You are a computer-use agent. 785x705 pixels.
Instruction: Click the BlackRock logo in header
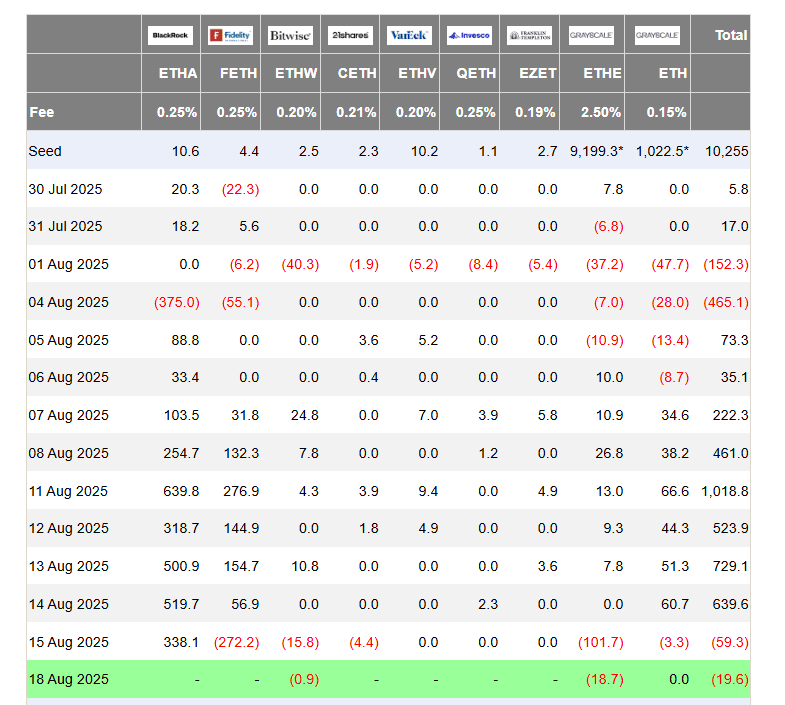coord(170,35)
